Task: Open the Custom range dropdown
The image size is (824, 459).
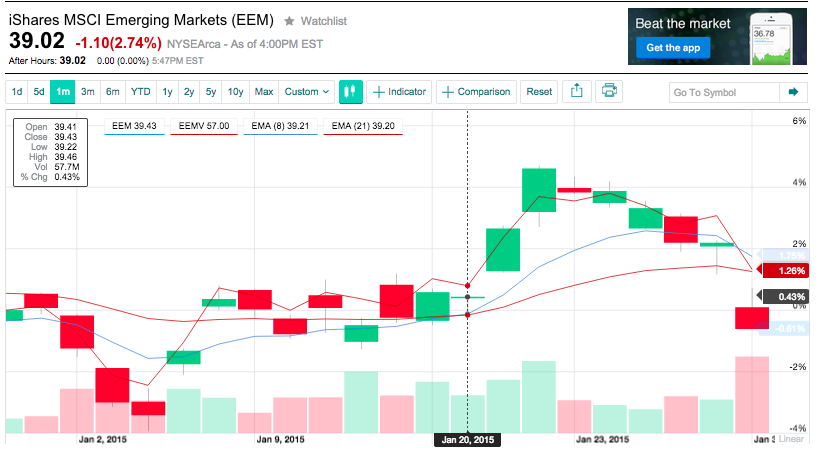Action: (306, 91)
